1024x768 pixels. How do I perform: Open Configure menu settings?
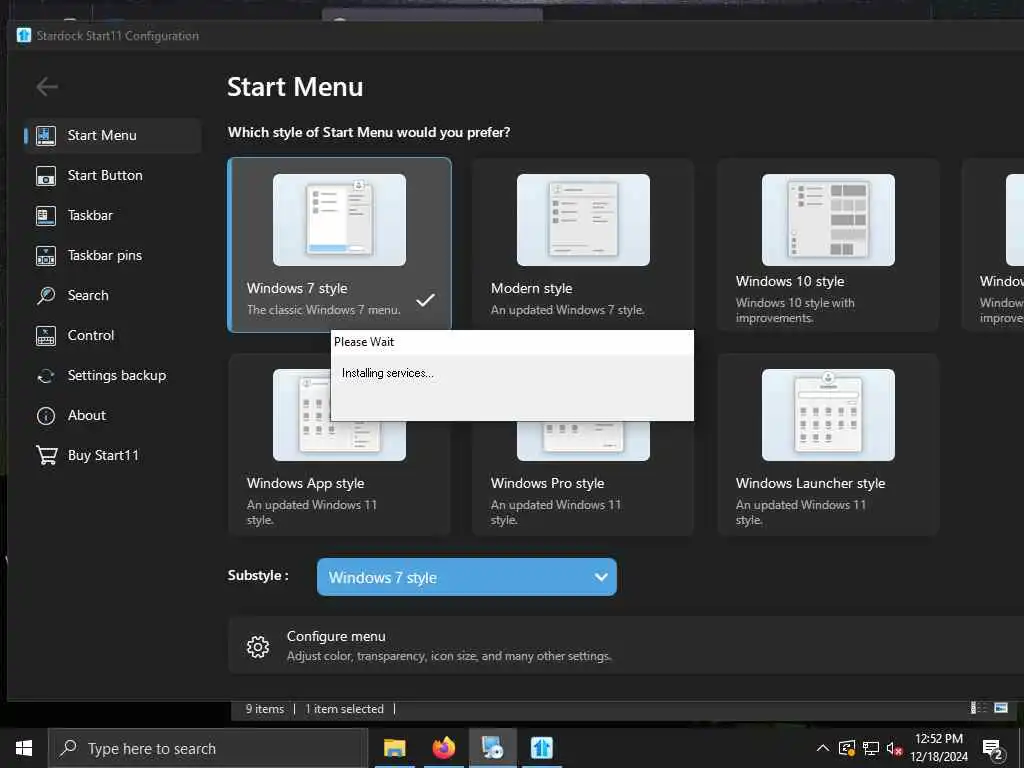click(626, 645)
